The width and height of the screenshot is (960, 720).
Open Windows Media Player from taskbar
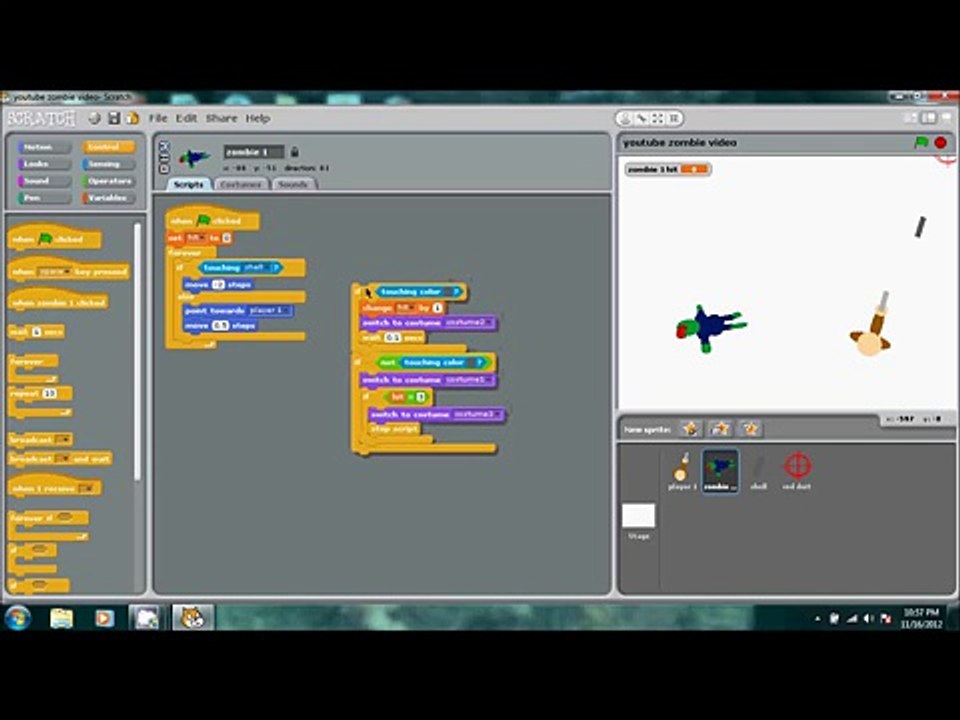[x=103, y=618]
